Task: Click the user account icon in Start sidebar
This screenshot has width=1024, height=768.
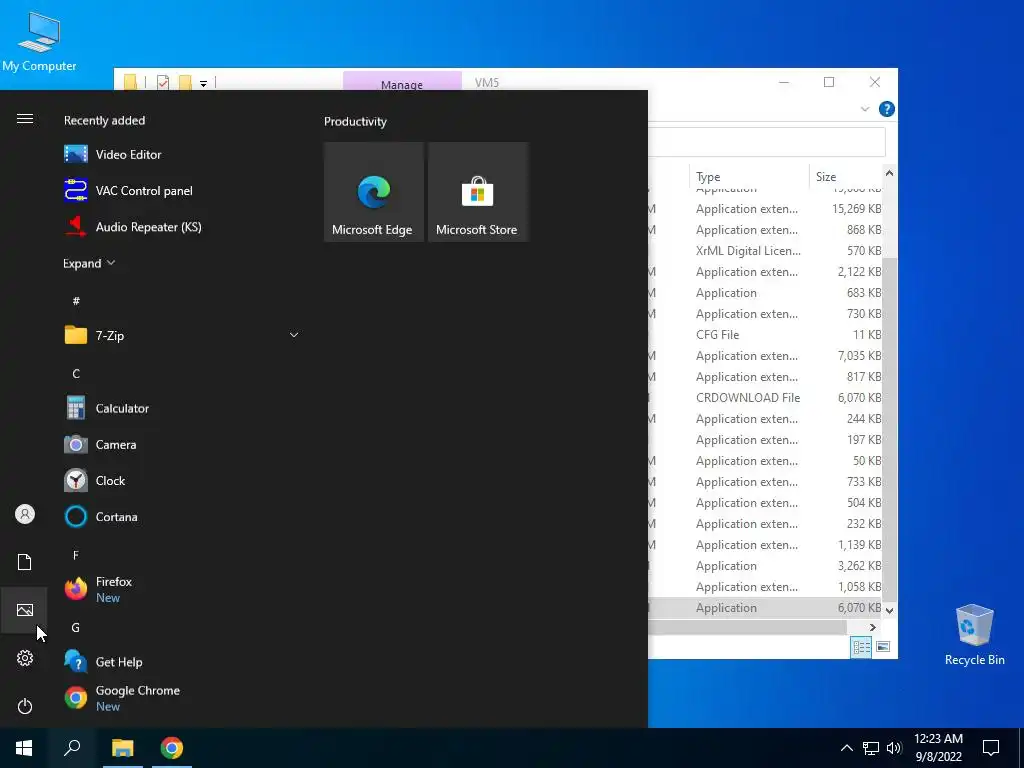Action: pyautogui.click(x=25, y=514)
